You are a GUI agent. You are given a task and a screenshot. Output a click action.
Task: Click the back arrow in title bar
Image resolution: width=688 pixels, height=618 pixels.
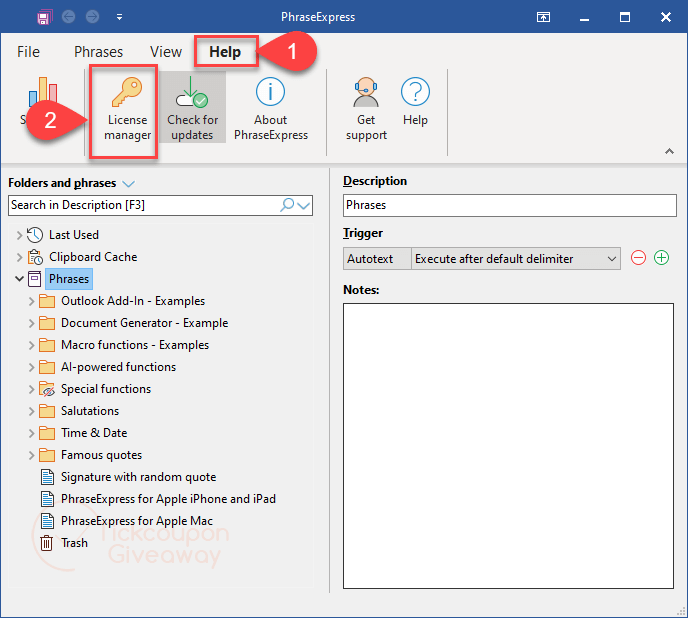[x=68, y=17]
